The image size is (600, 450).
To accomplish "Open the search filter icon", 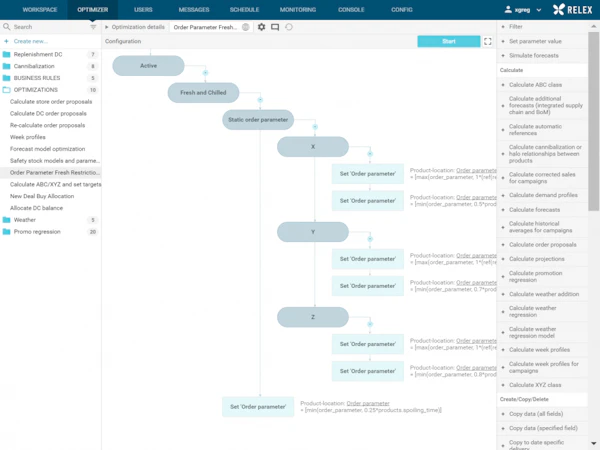I will click(93, 27).
